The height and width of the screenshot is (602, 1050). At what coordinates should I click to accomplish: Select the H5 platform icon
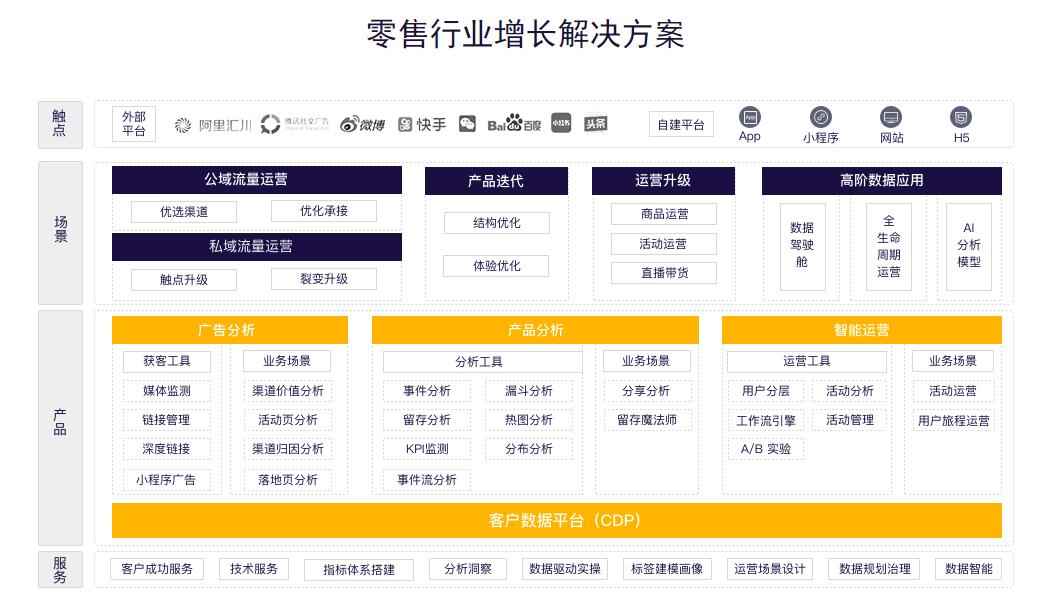[x=961, y=117]
